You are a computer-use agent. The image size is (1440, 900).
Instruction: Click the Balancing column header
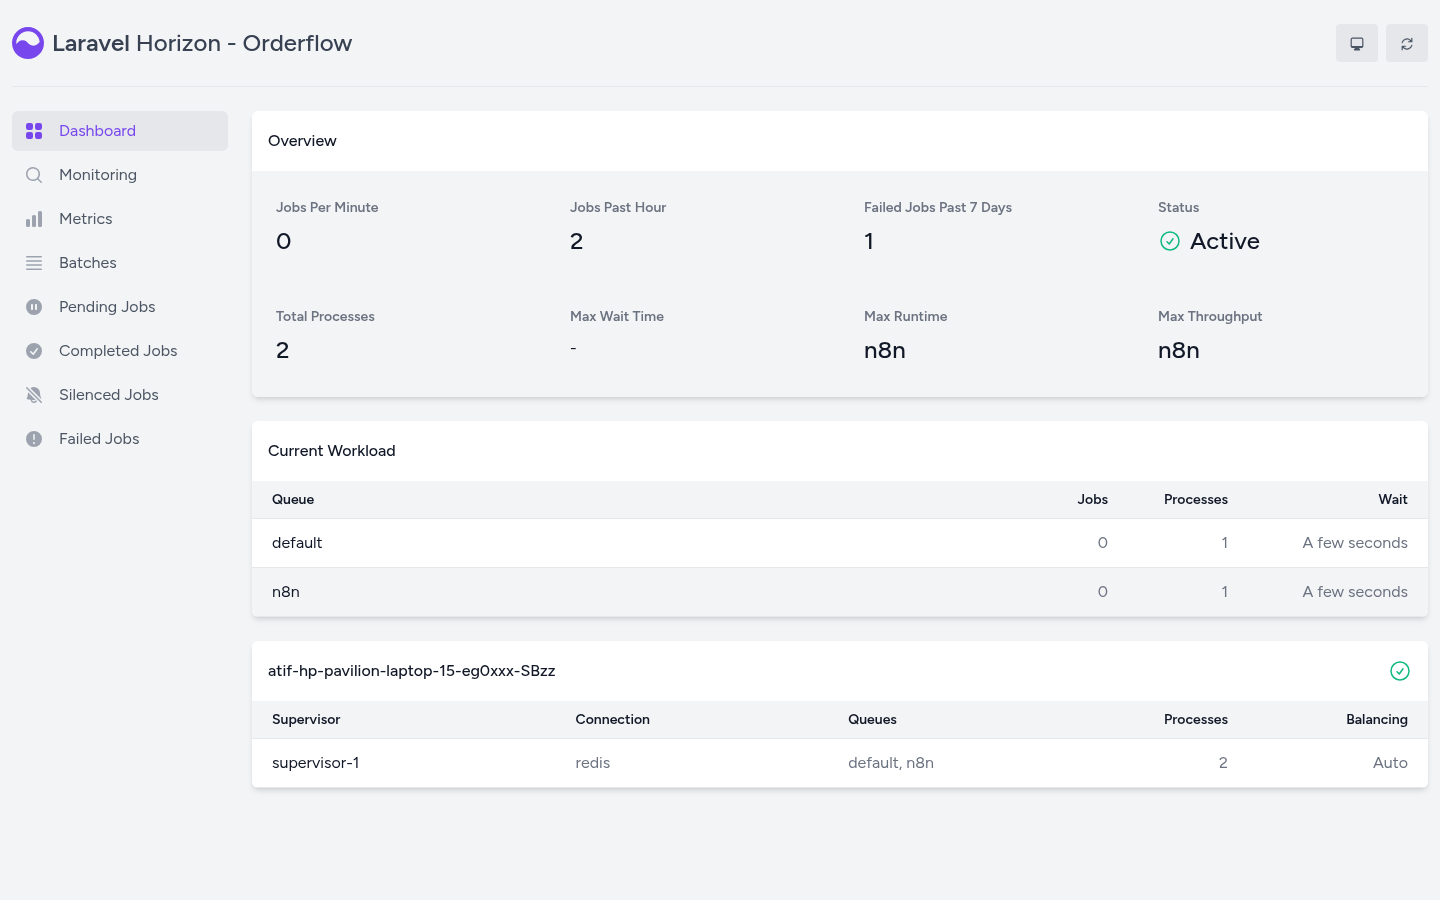(x=1377, y=719)
